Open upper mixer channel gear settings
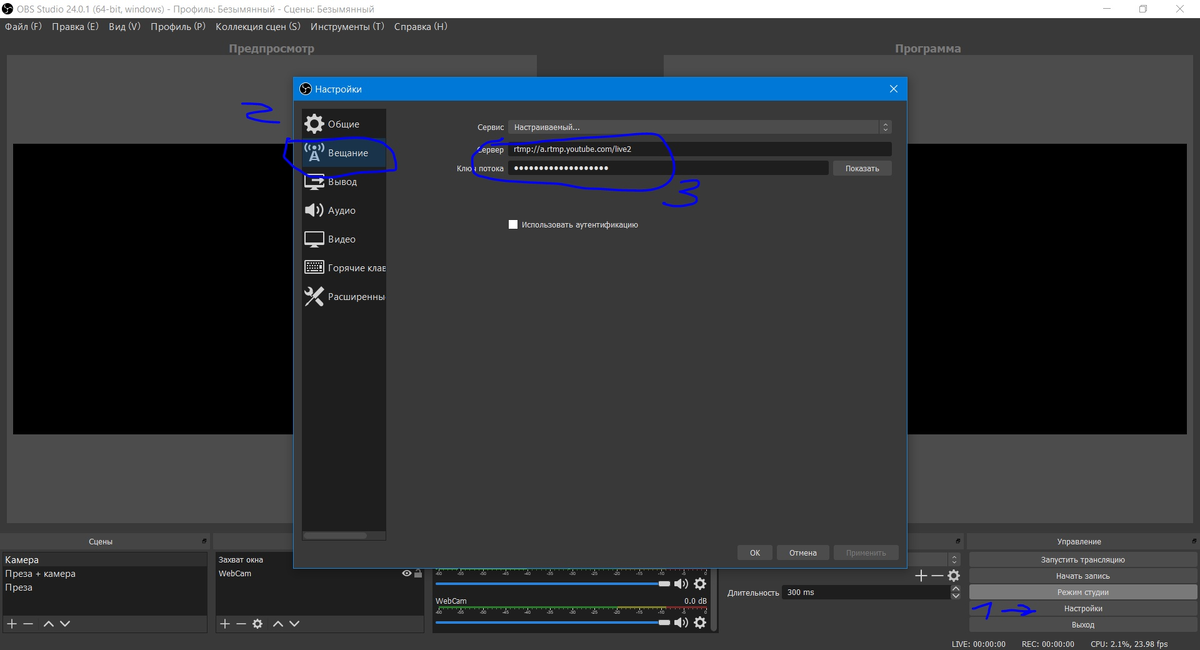The width and height of the screenshot is (1200, 650). pyautogui.click(x=700, y=583)
